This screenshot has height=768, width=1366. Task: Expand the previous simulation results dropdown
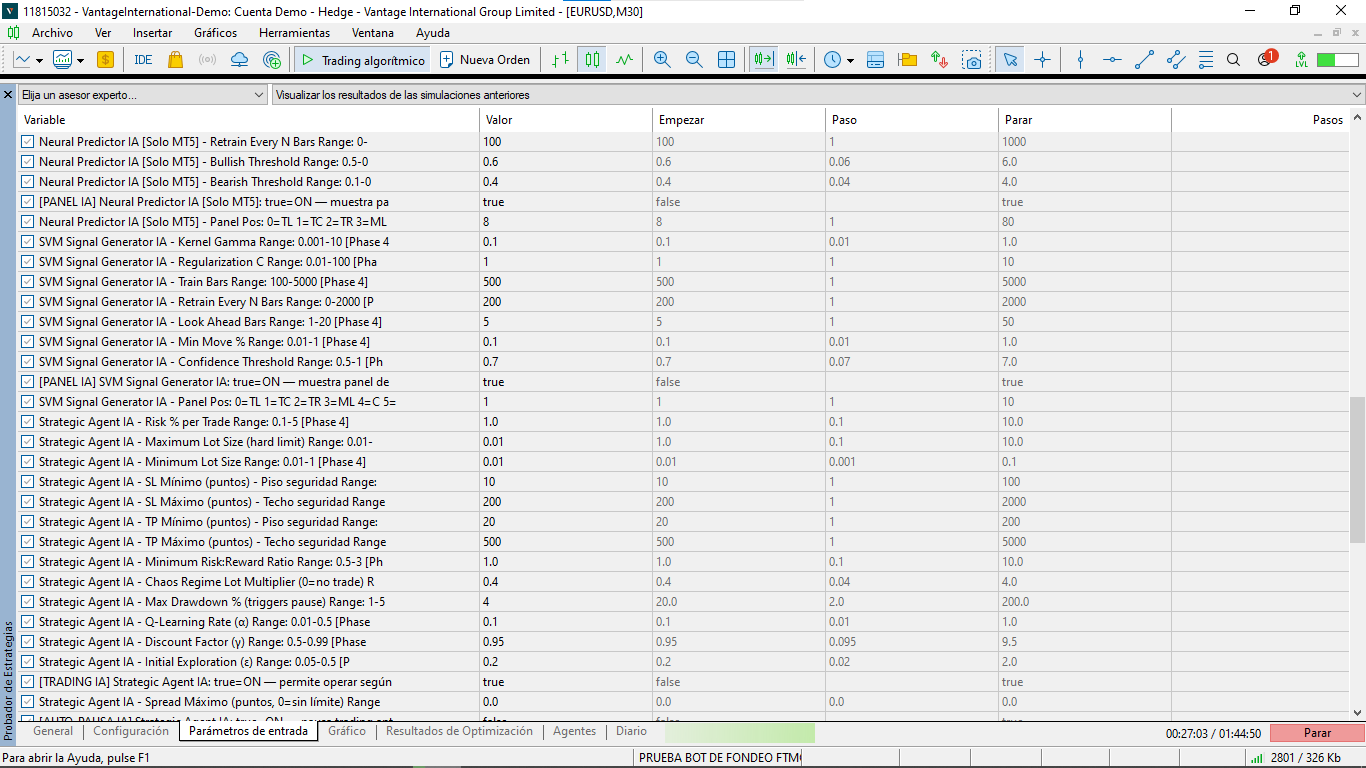(1356, 95)
